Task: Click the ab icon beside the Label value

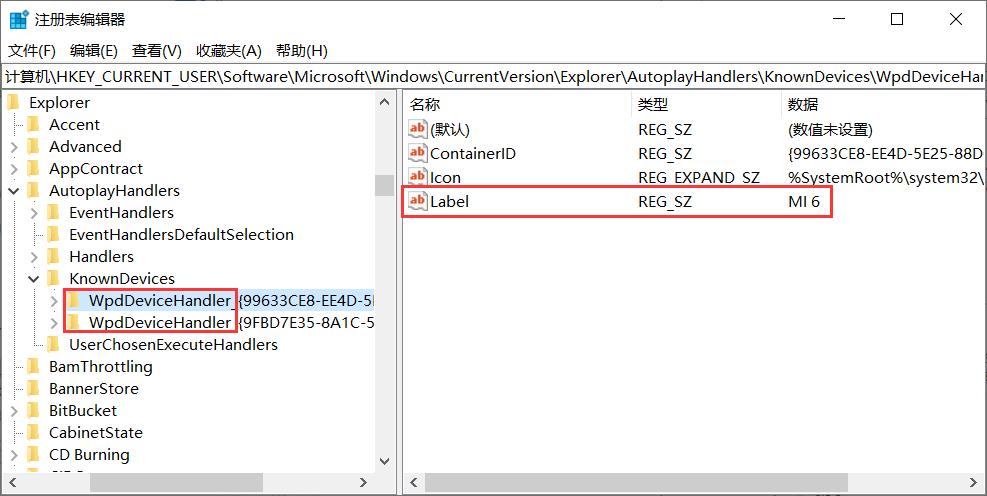Action: click(x=417, y=201)
